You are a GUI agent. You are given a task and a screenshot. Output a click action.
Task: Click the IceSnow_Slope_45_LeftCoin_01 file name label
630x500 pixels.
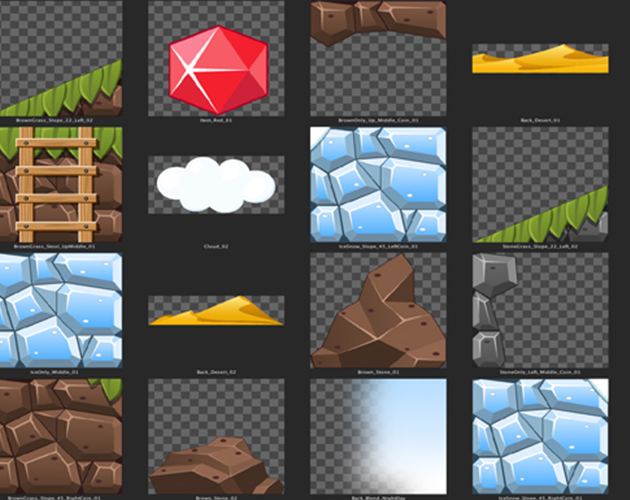pos(378,246)
